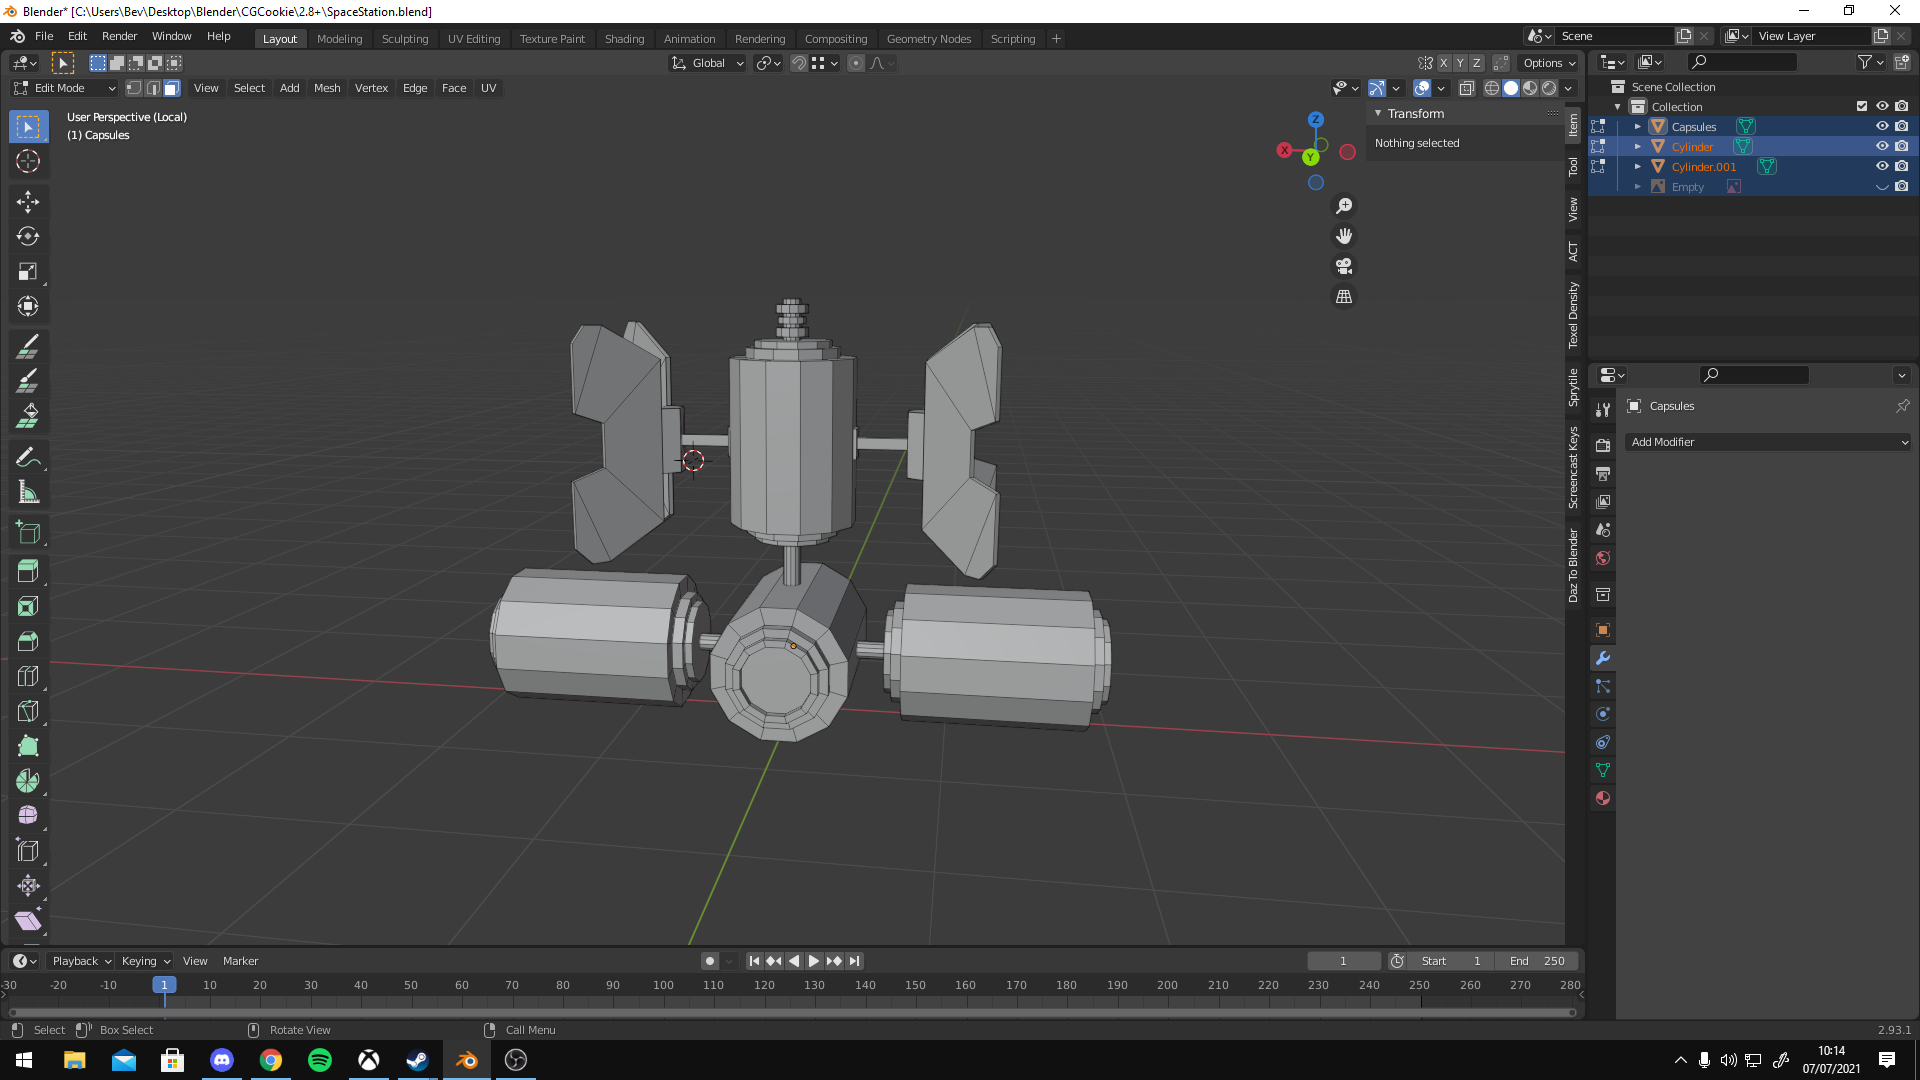Toggle camera view in viewport
The height and width of the screenshot is (1080, 1920).
pyautogui.click(x=1344, y=266)
